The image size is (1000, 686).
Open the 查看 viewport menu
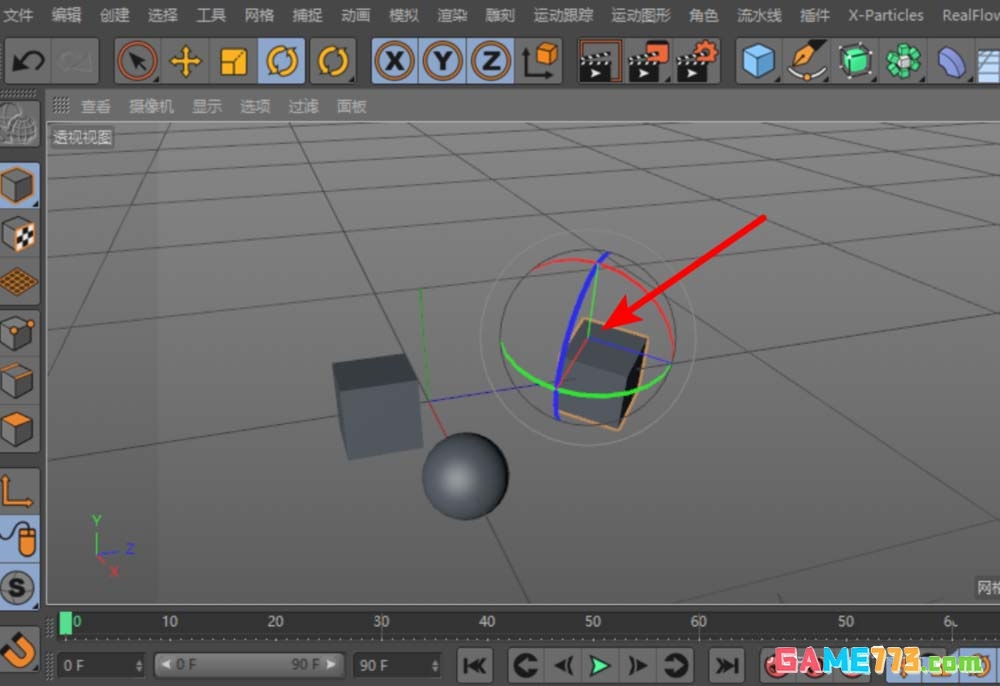(96, 107)
